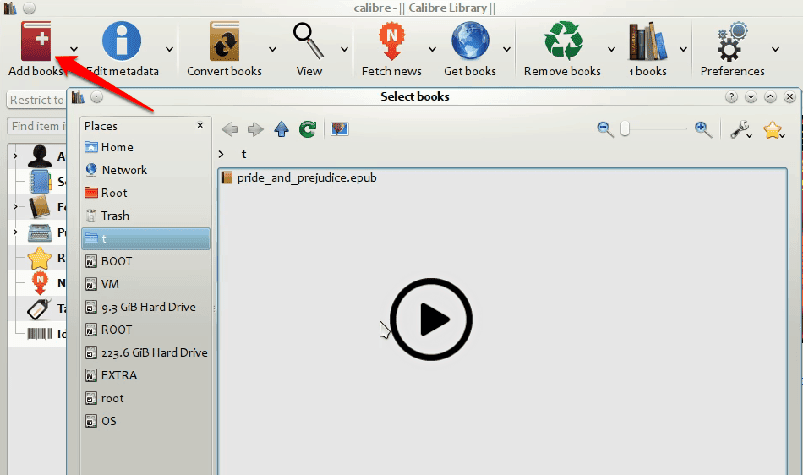The width and height of the screenshot is (804, 475).
Task: Open the wrench options menu
Action: (740, 130)
